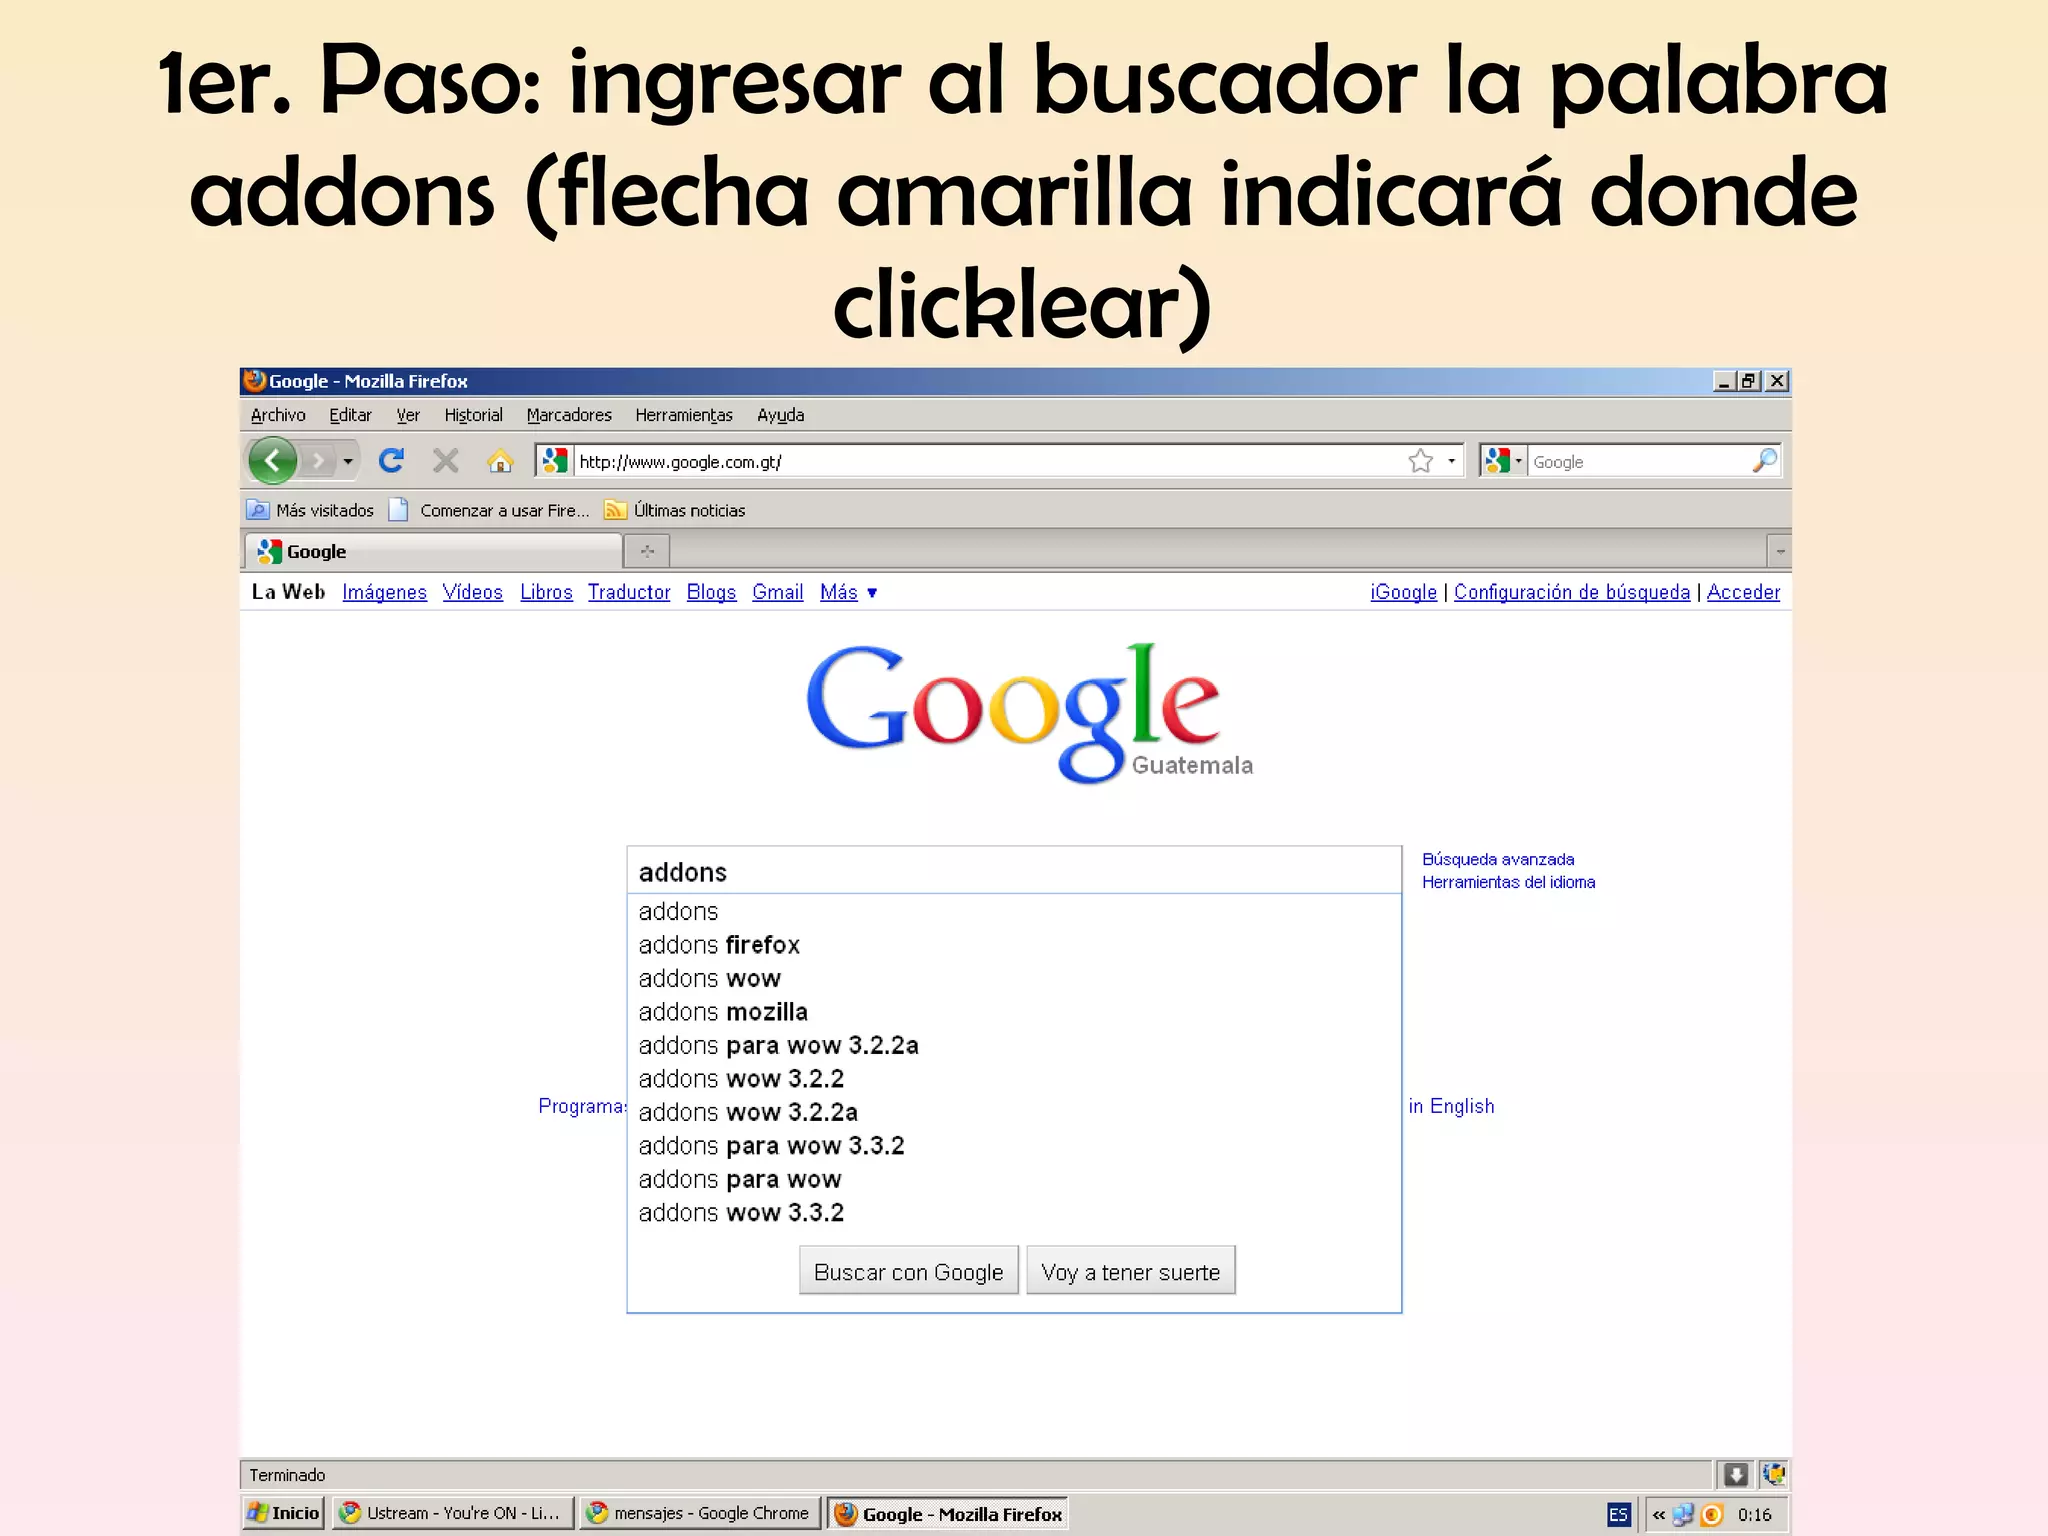Screen dimensions: 2048x1536
Task: Open the downloads arrow icon in status bar
Action: click(1736, 1474)
